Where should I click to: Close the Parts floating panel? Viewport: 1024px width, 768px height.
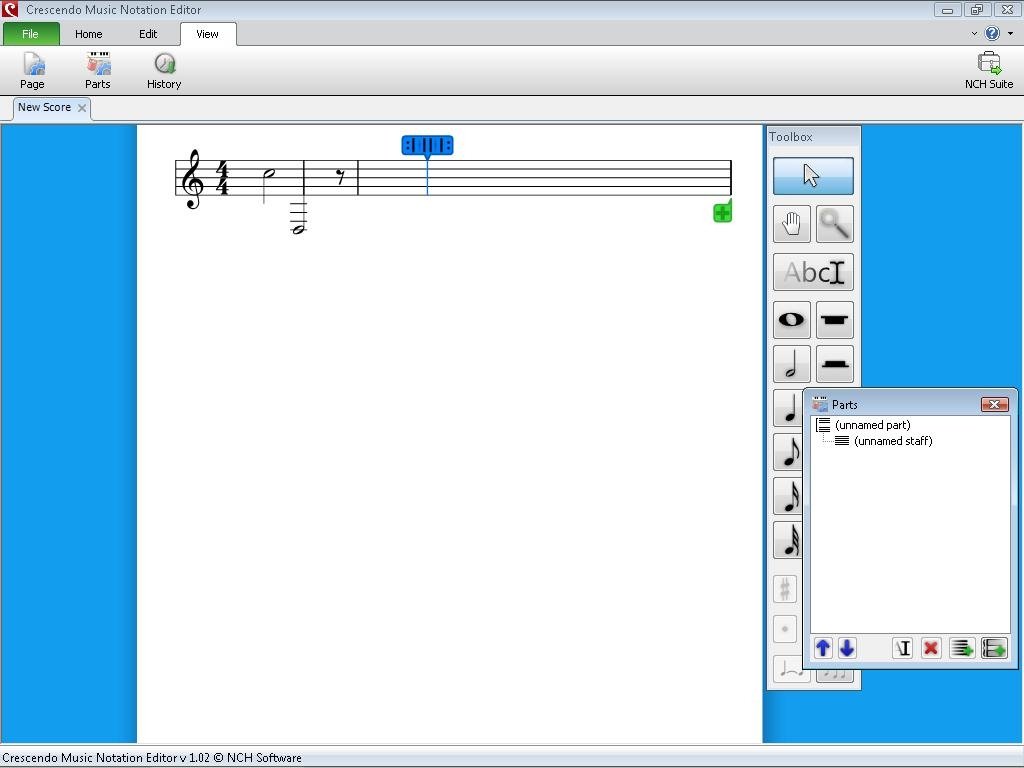point(995,404)
